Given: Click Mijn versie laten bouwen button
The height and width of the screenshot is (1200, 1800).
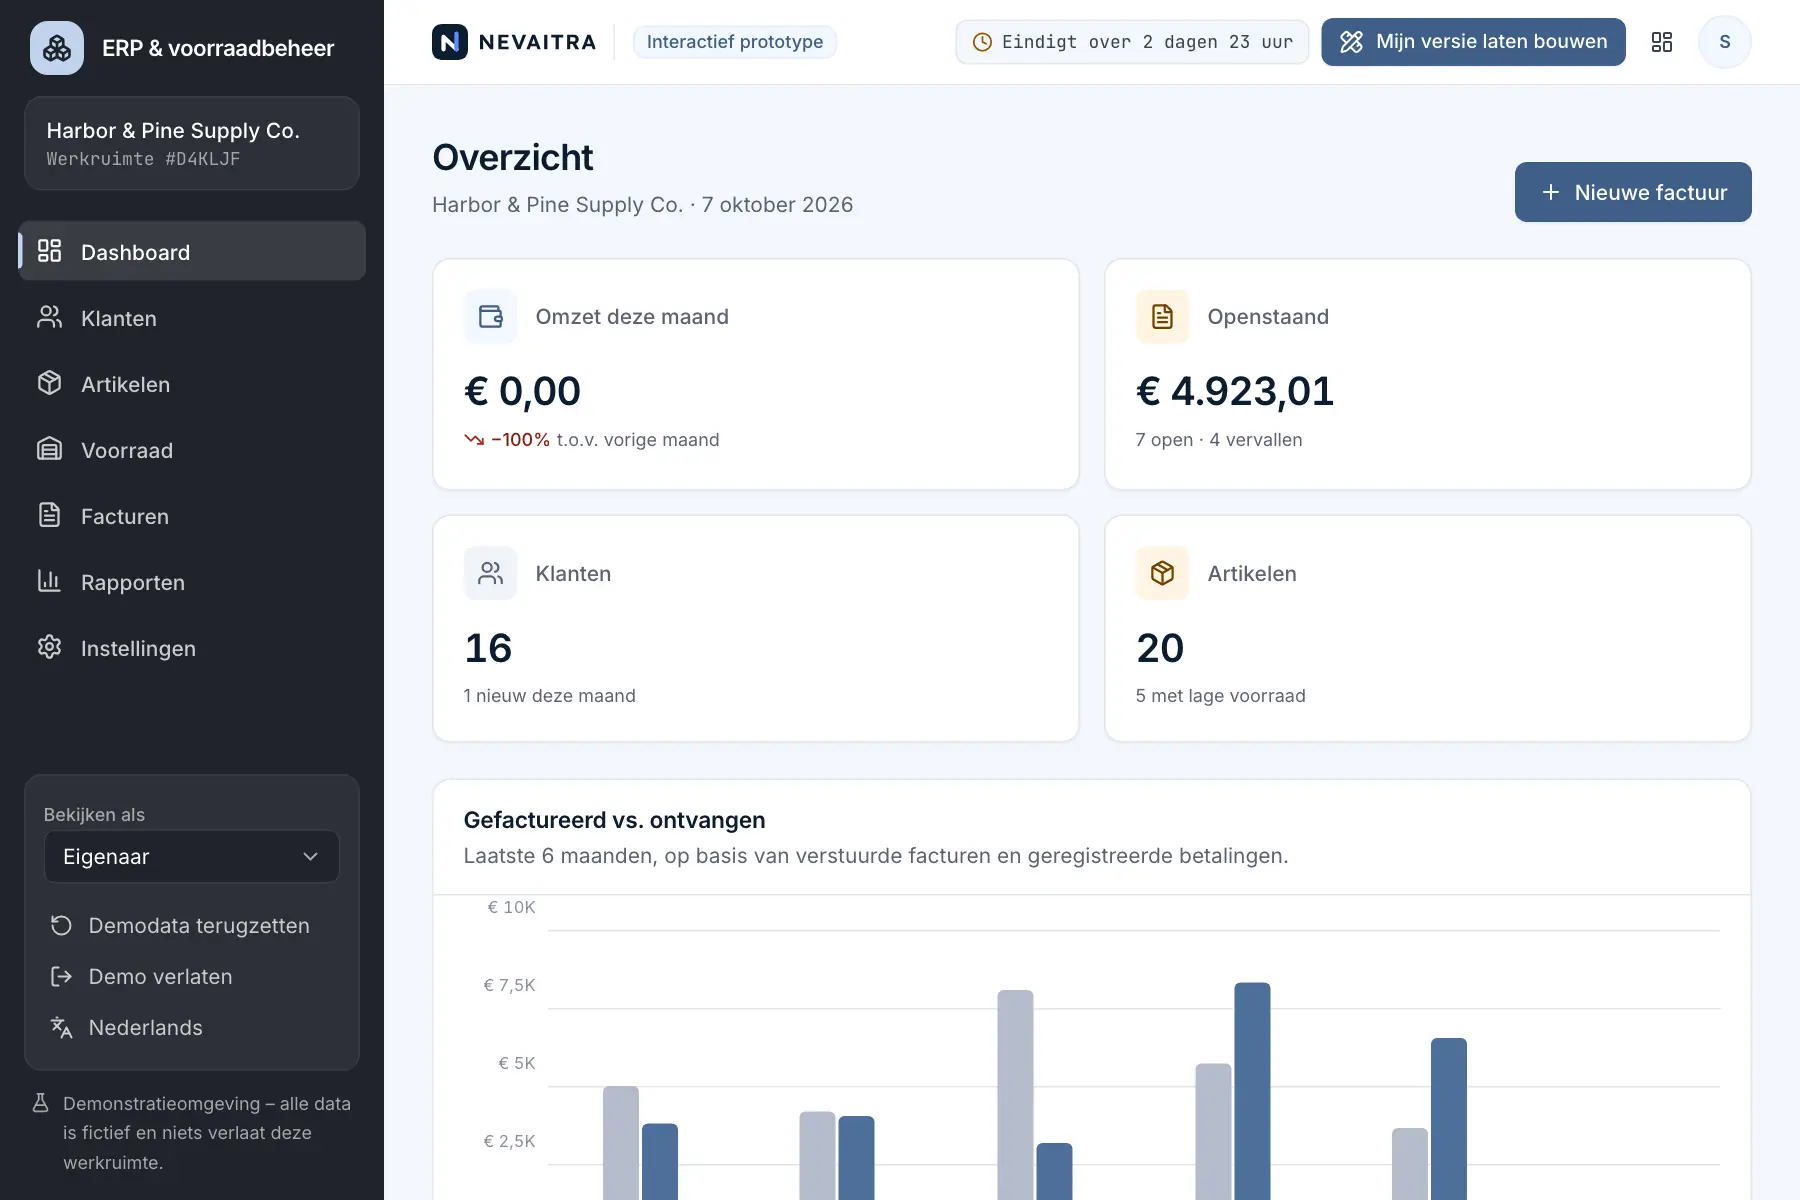Looking at the screenshot, I should click(x=1473, y=42).
